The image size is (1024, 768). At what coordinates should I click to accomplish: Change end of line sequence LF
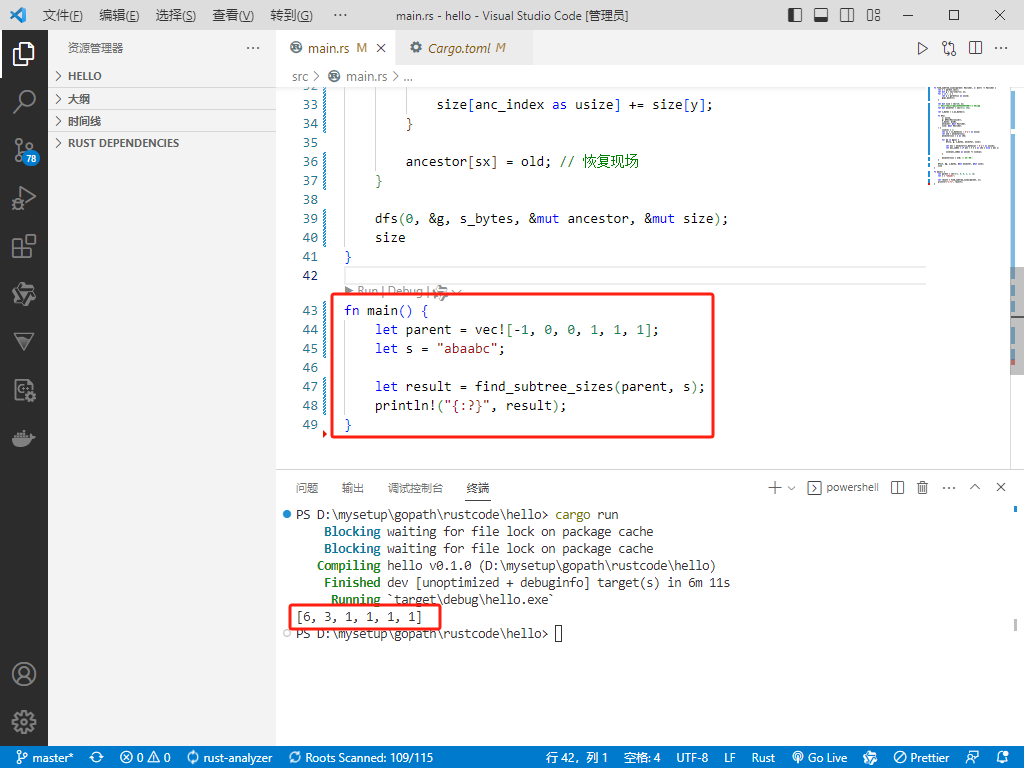(x=730, y=758)
